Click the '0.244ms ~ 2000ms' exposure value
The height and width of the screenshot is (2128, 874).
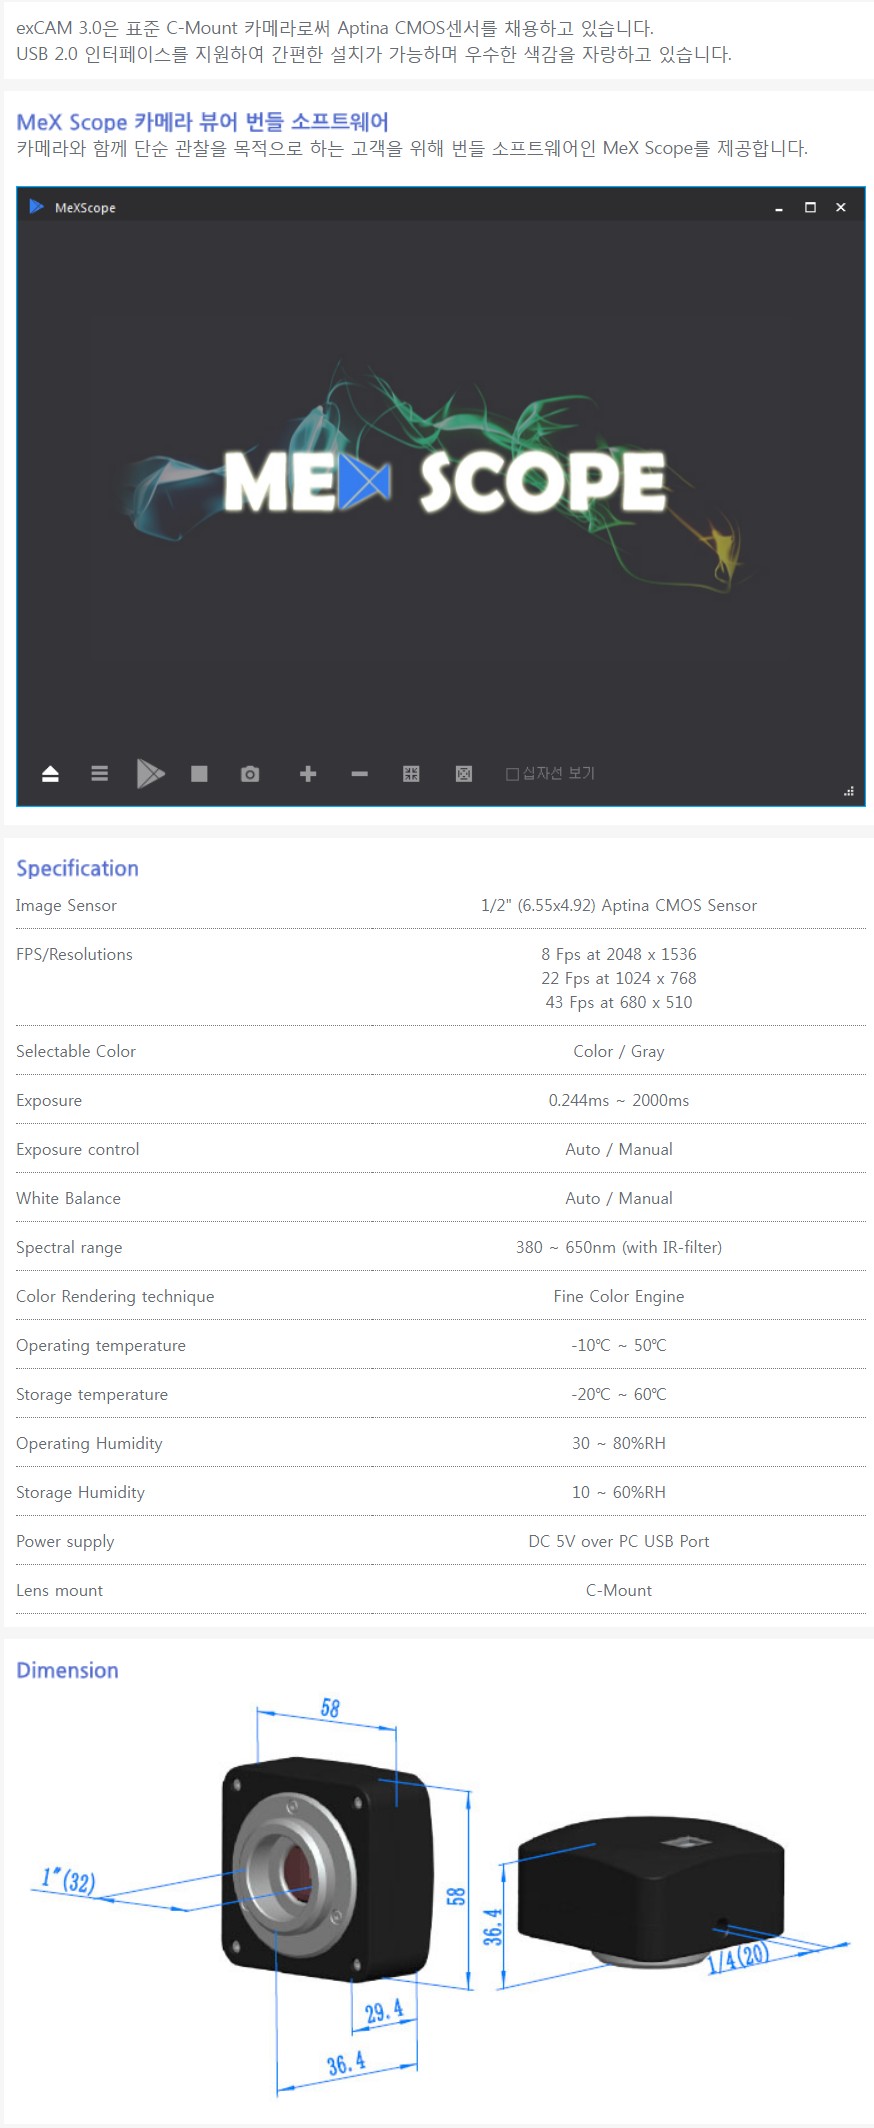[619, 1100]
